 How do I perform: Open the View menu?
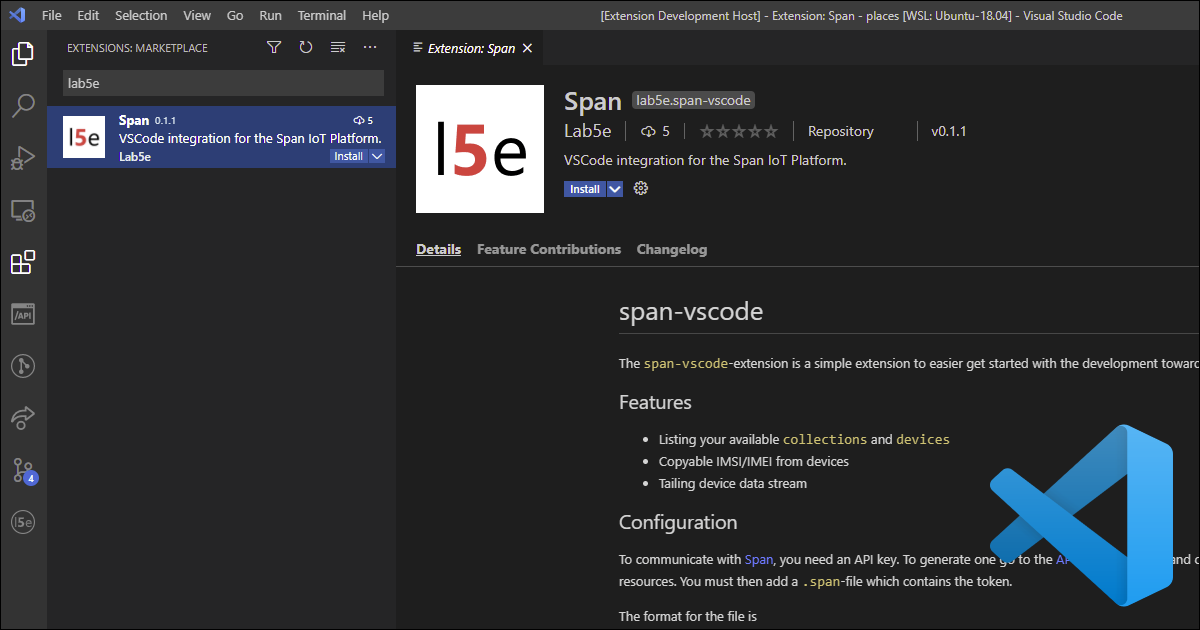pos(197,16)
